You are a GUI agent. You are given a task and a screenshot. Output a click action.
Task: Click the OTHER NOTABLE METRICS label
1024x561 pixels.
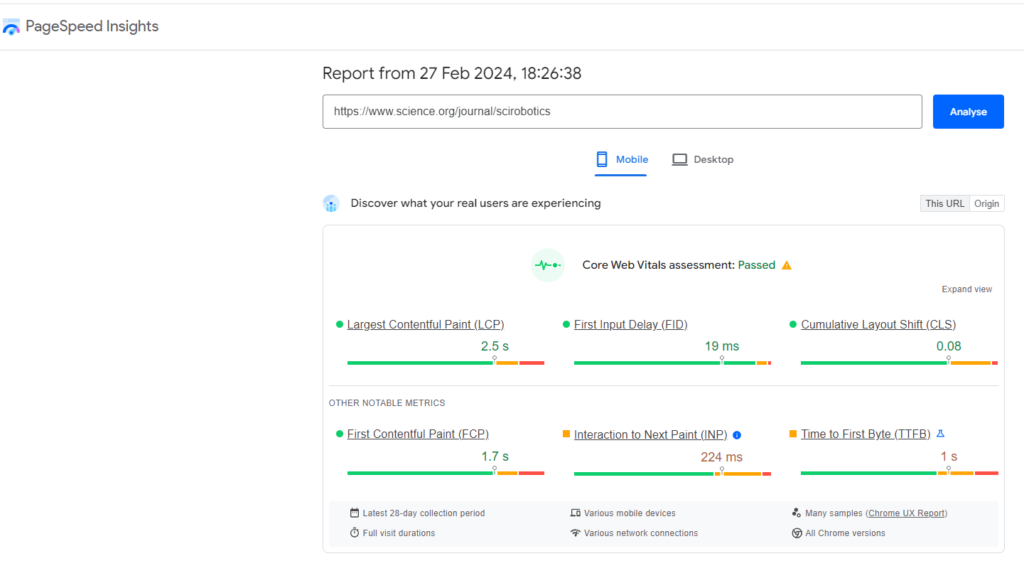pyautogui.click(x=387, y=403)
